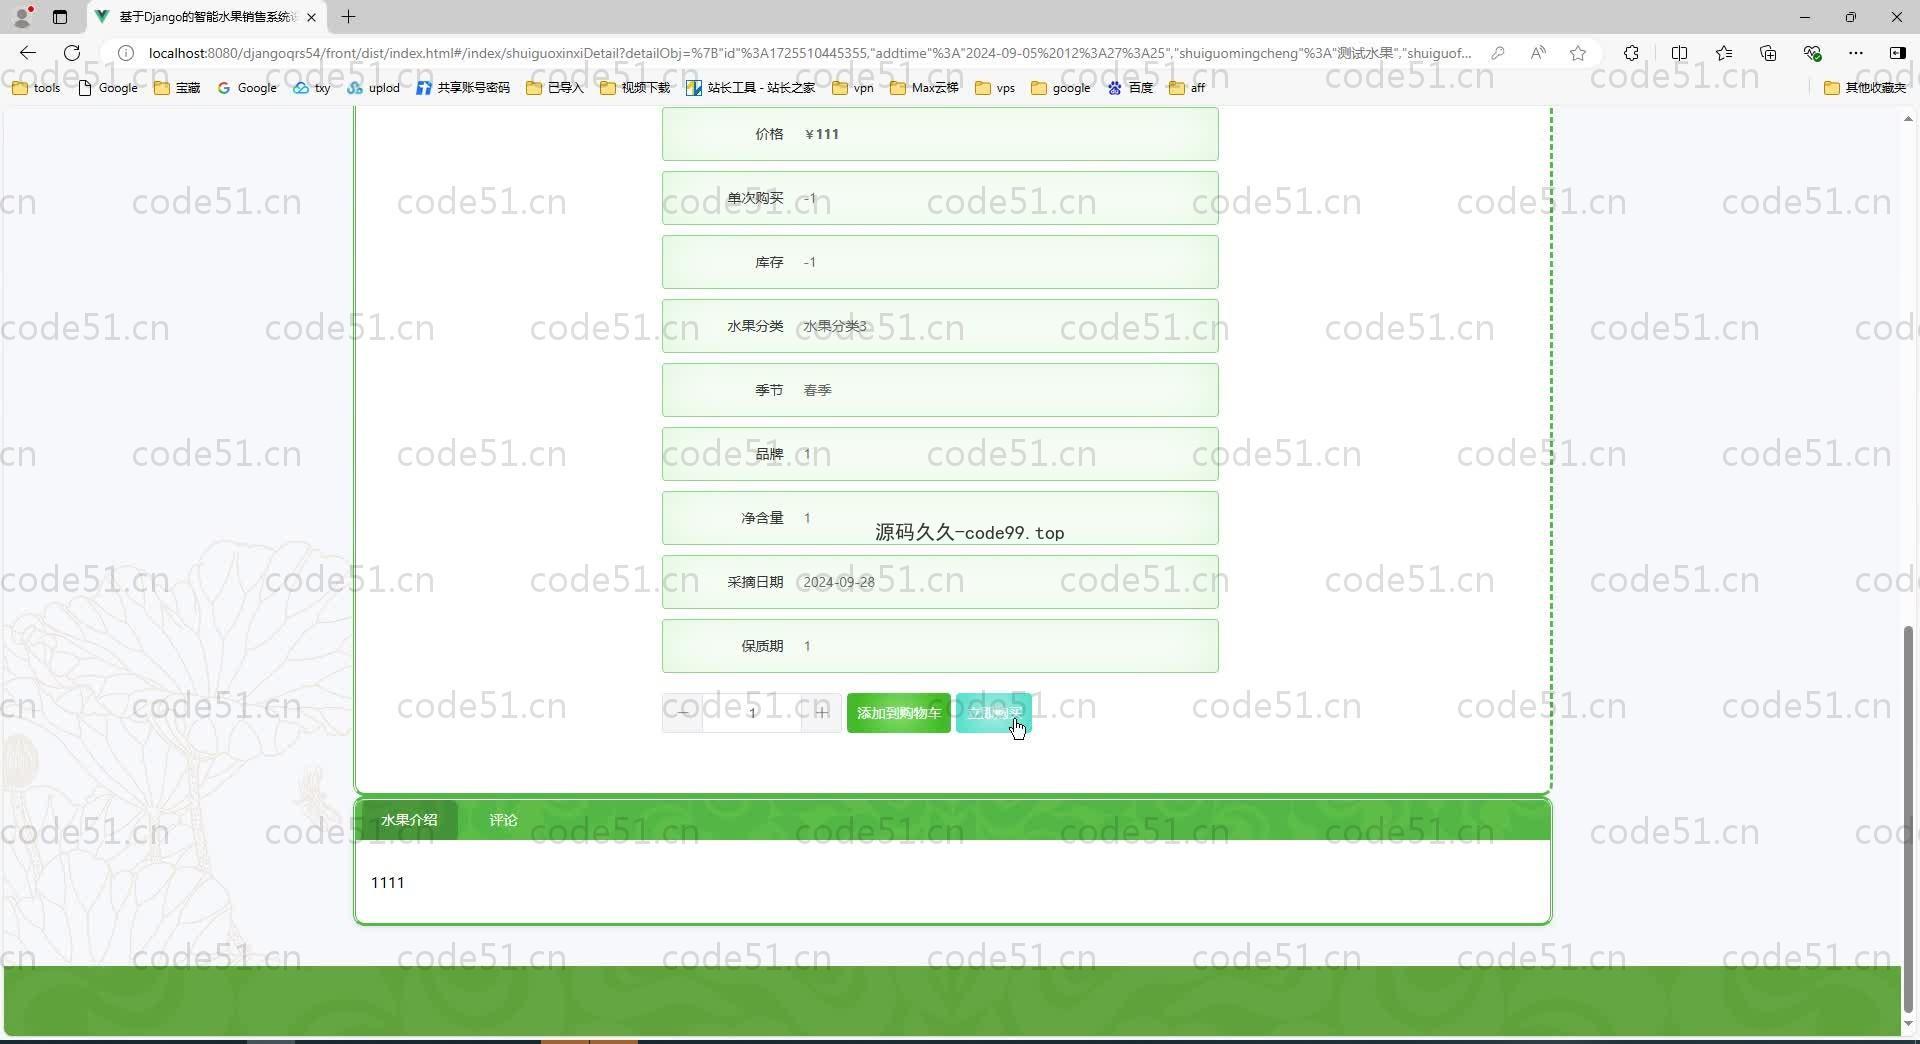Open the profile avatar icon

(22, 17)
